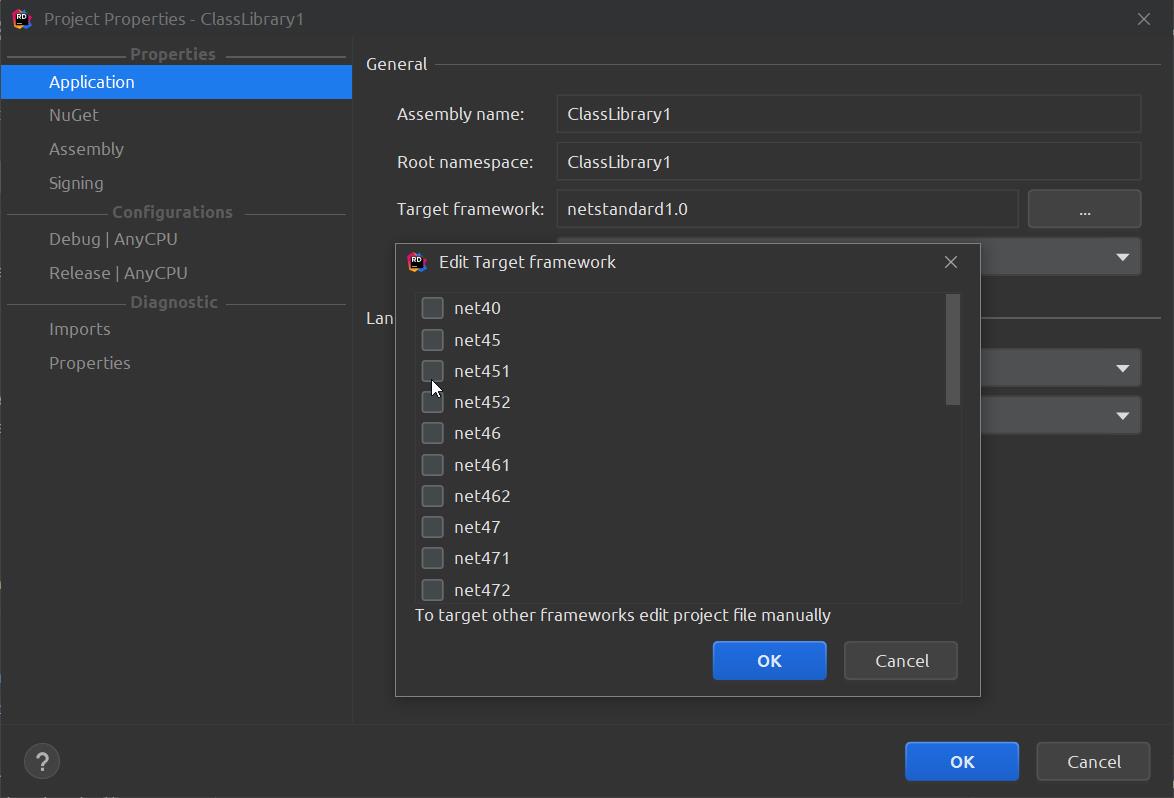
Task: Select Debug | AnyCPU configuration
Action: click(x=113, y=239)
